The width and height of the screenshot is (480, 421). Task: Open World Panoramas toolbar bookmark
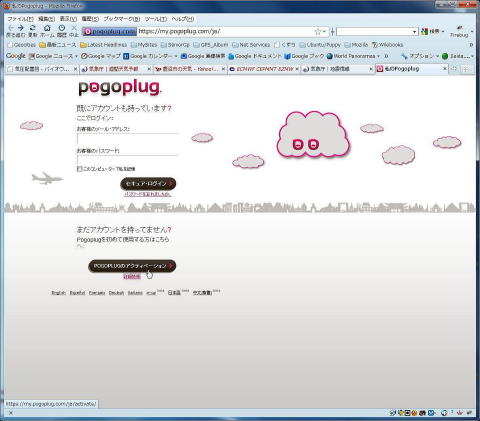click(x=351, y=56)
